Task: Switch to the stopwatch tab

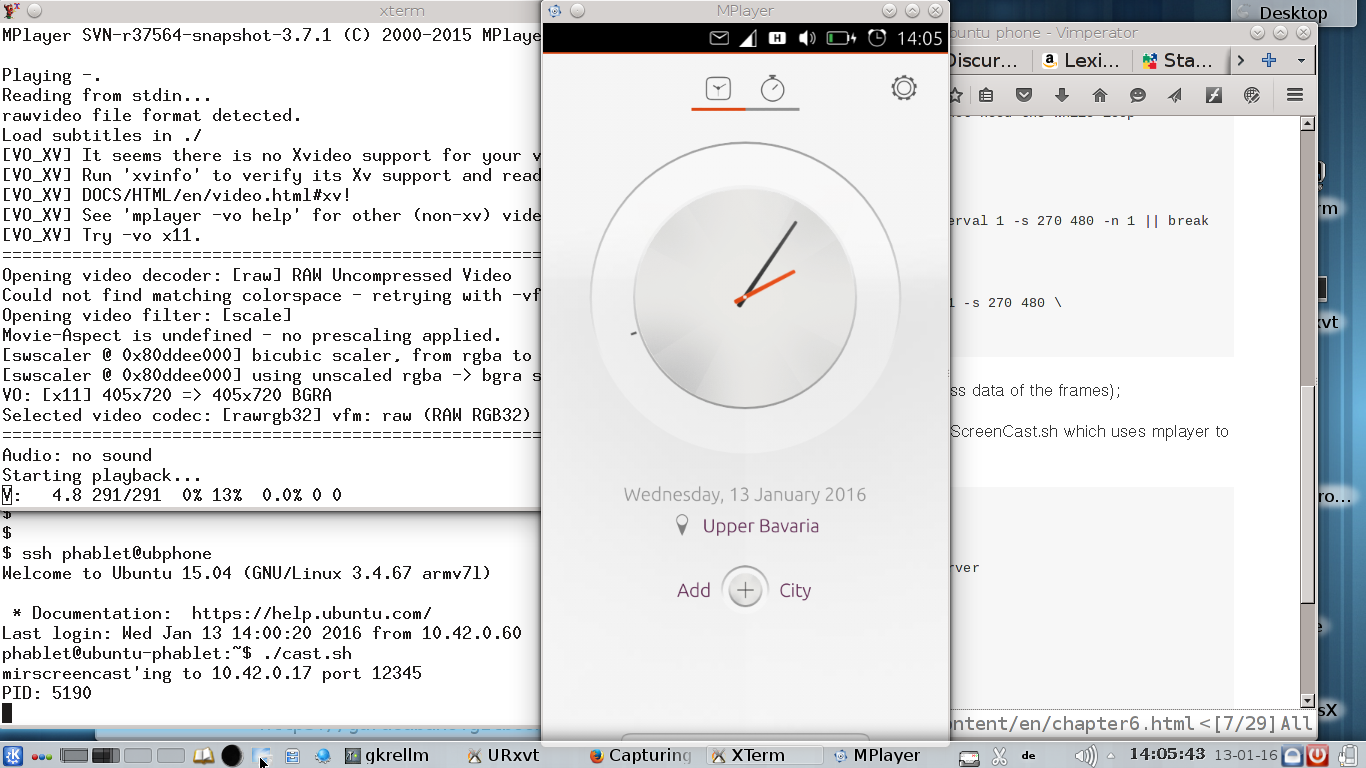Action: click(x=773, y=88)
